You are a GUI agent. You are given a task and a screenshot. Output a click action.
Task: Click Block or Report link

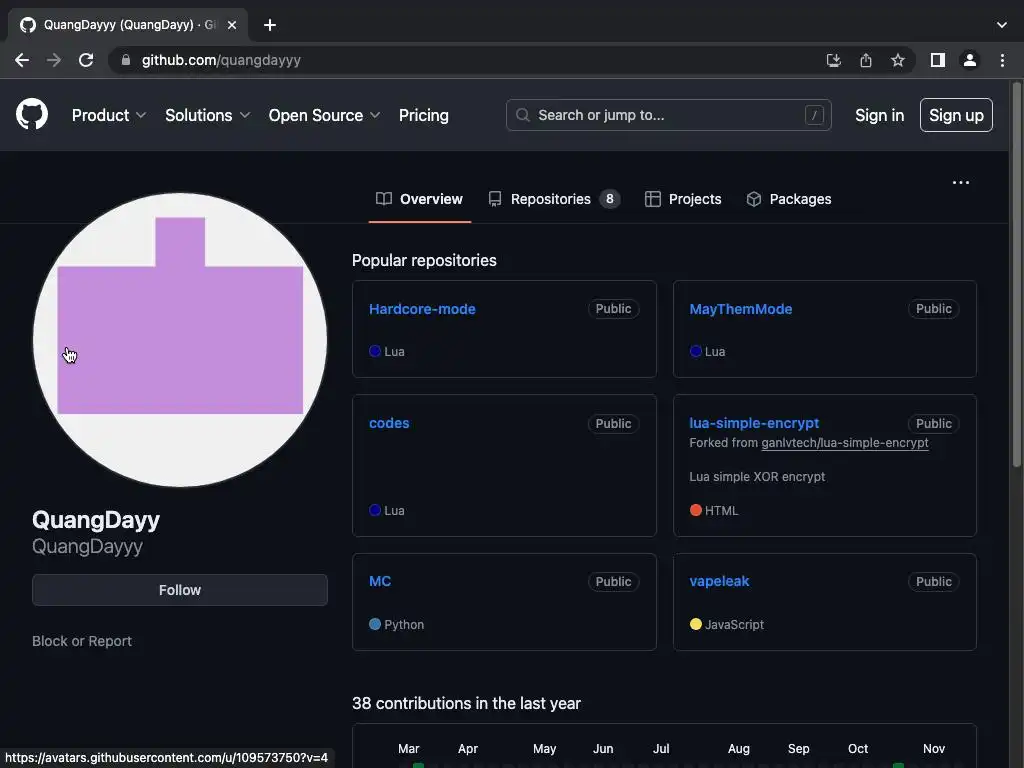click(x=82, y=641)
